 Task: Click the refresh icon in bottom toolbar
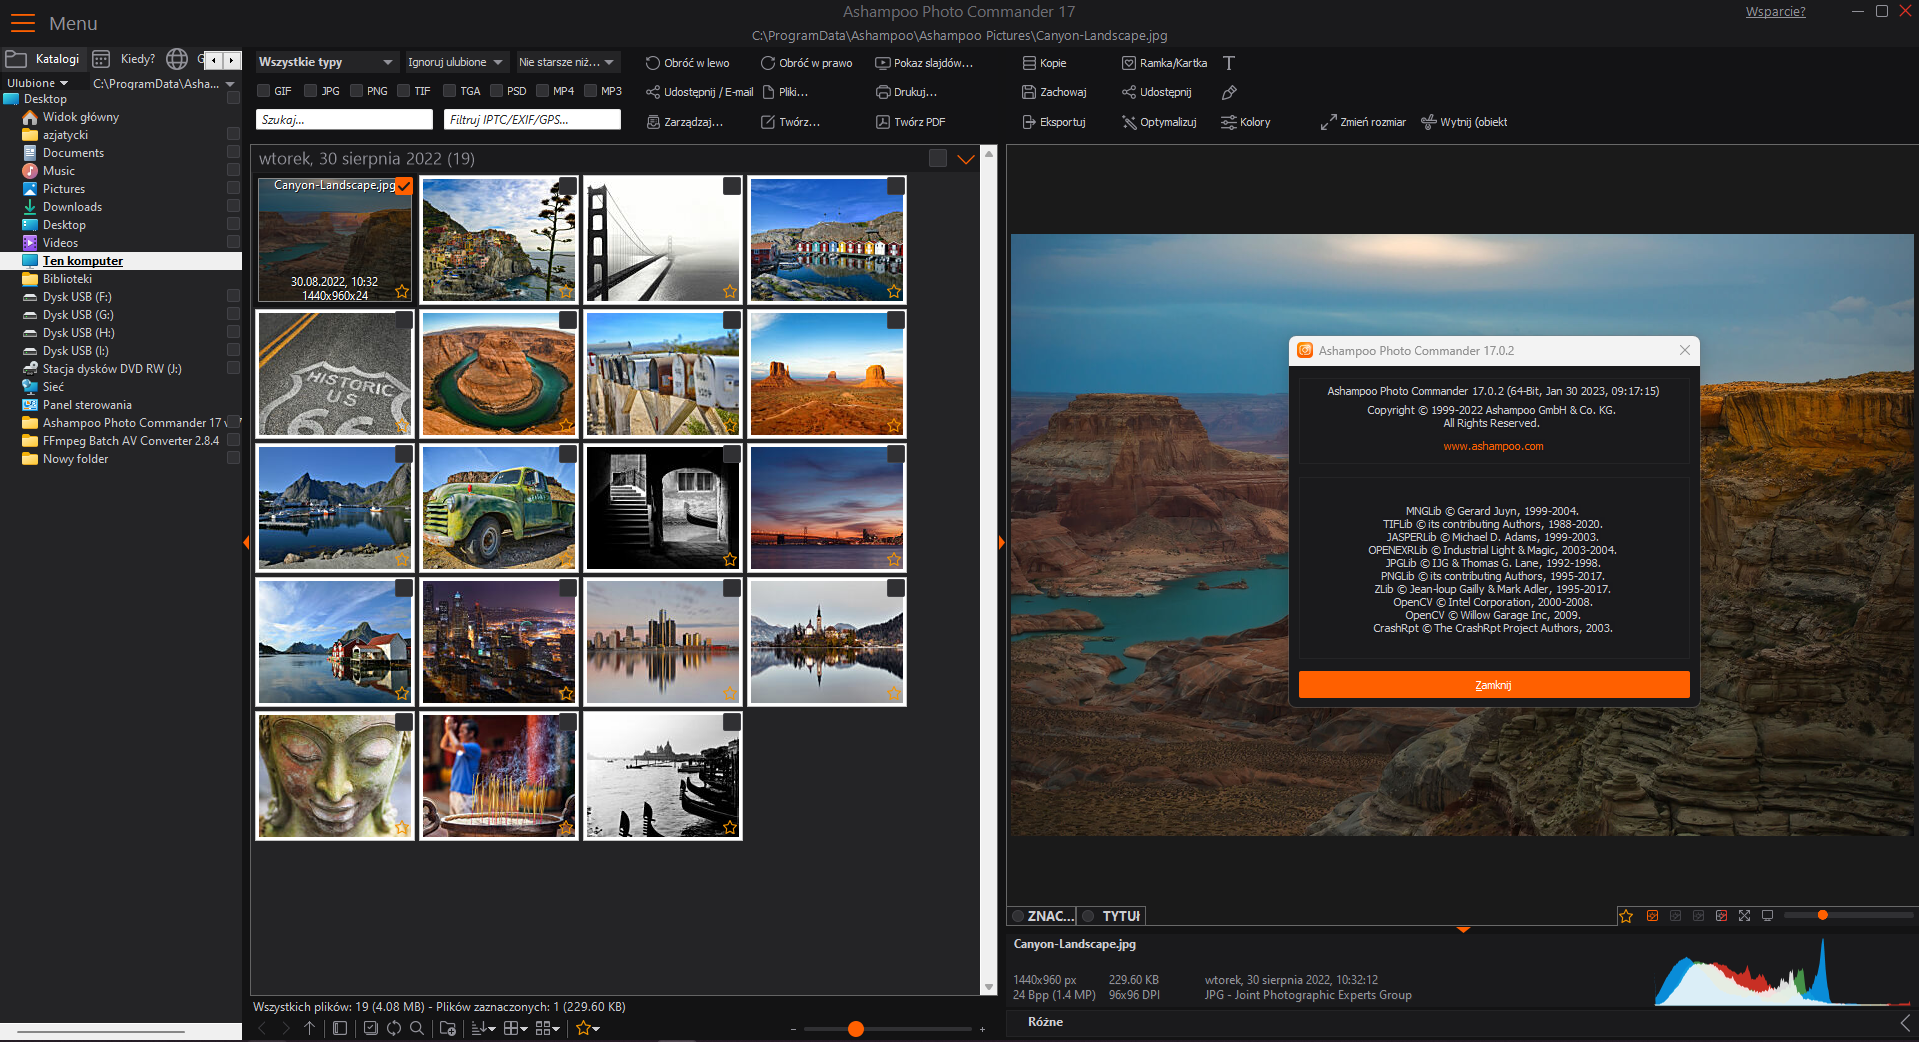point(394,1028)
